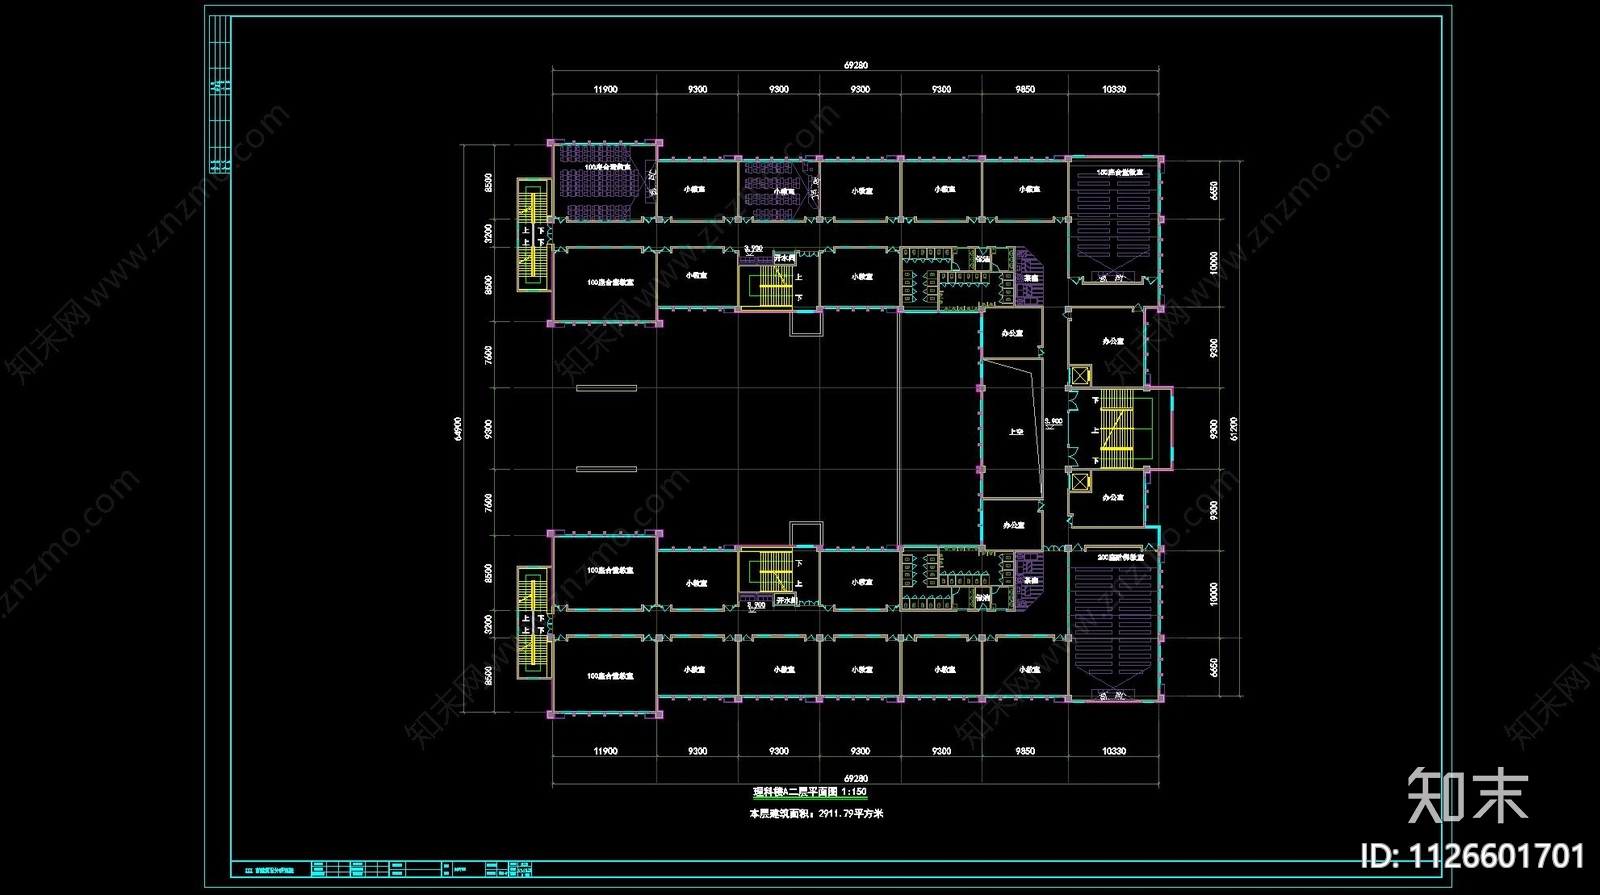This screenshot has height=895, width=1600.
Task: Click the 10330 dimension in the top row
Action: coord(1114,89)
